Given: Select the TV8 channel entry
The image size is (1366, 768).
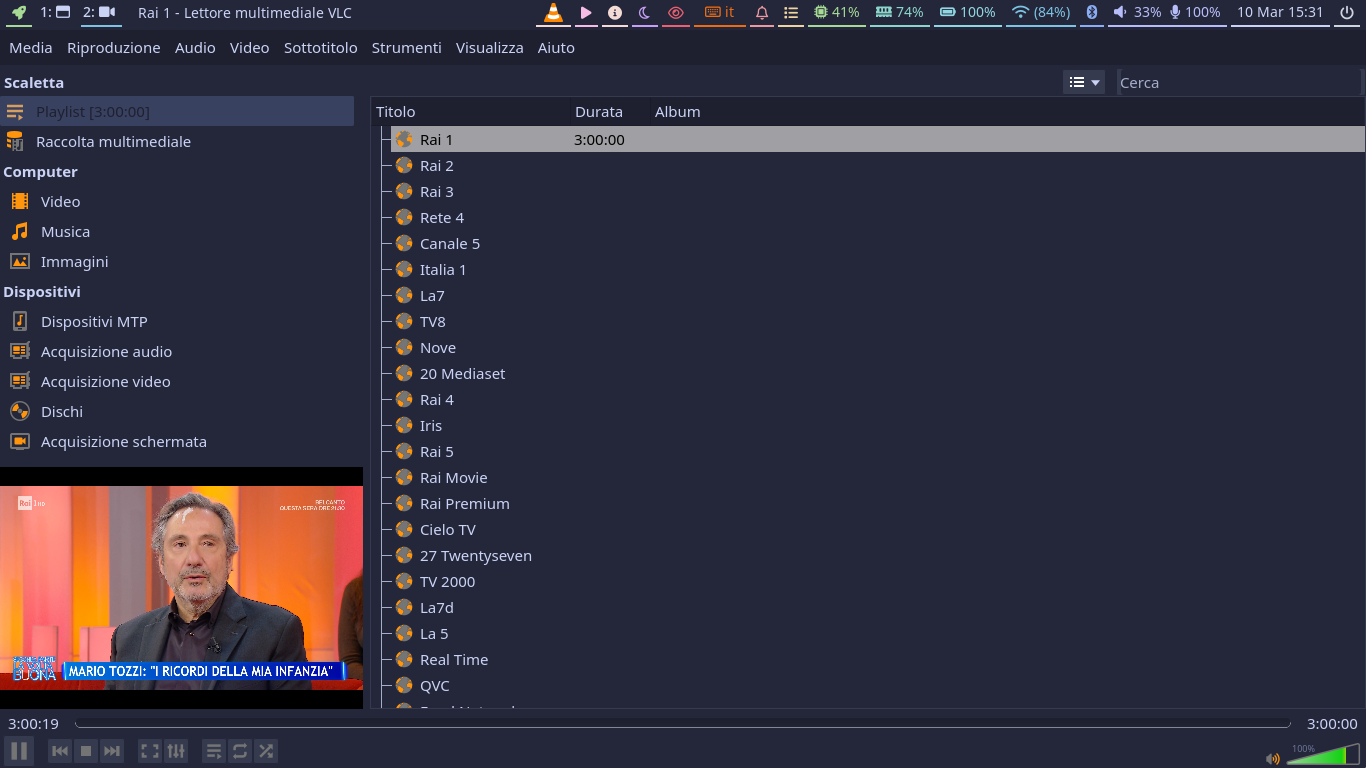Looking at the screenshot, I should [878, 321].
